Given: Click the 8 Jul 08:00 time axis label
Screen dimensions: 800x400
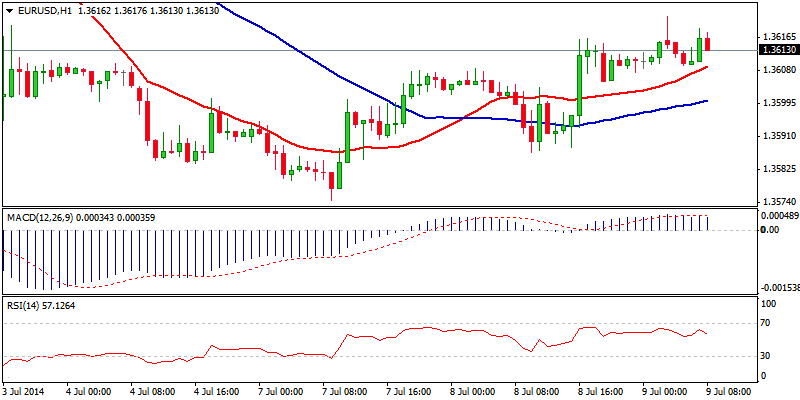Looking at the screenshot, I should [x=535, y=392].
